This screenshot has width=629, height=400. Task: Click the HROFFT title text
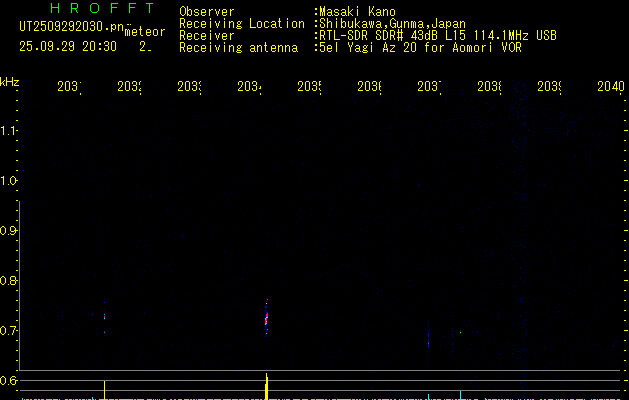102,8
